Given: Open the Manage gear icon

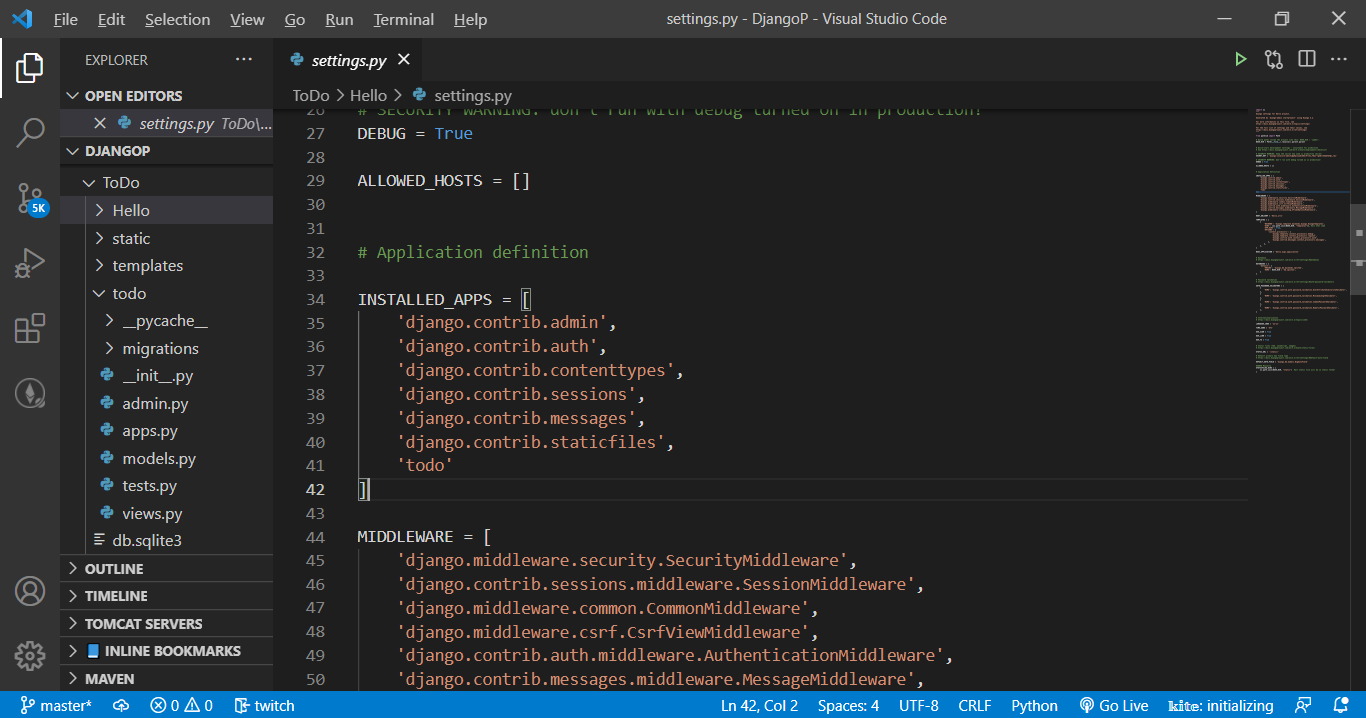Looking at the screenshot, I should 30,656.
